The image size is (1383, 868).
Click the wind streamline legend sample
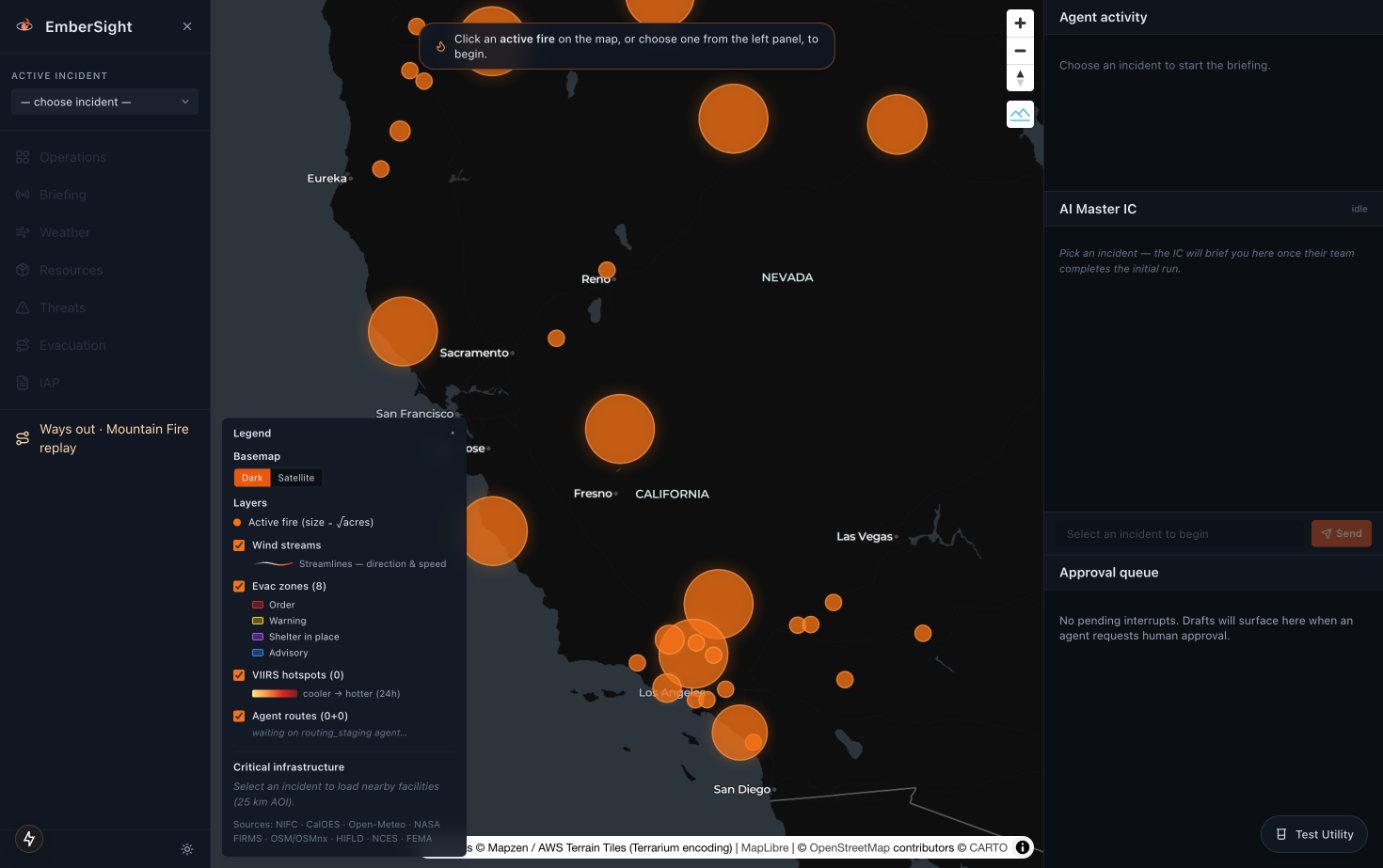coord(272,564)
